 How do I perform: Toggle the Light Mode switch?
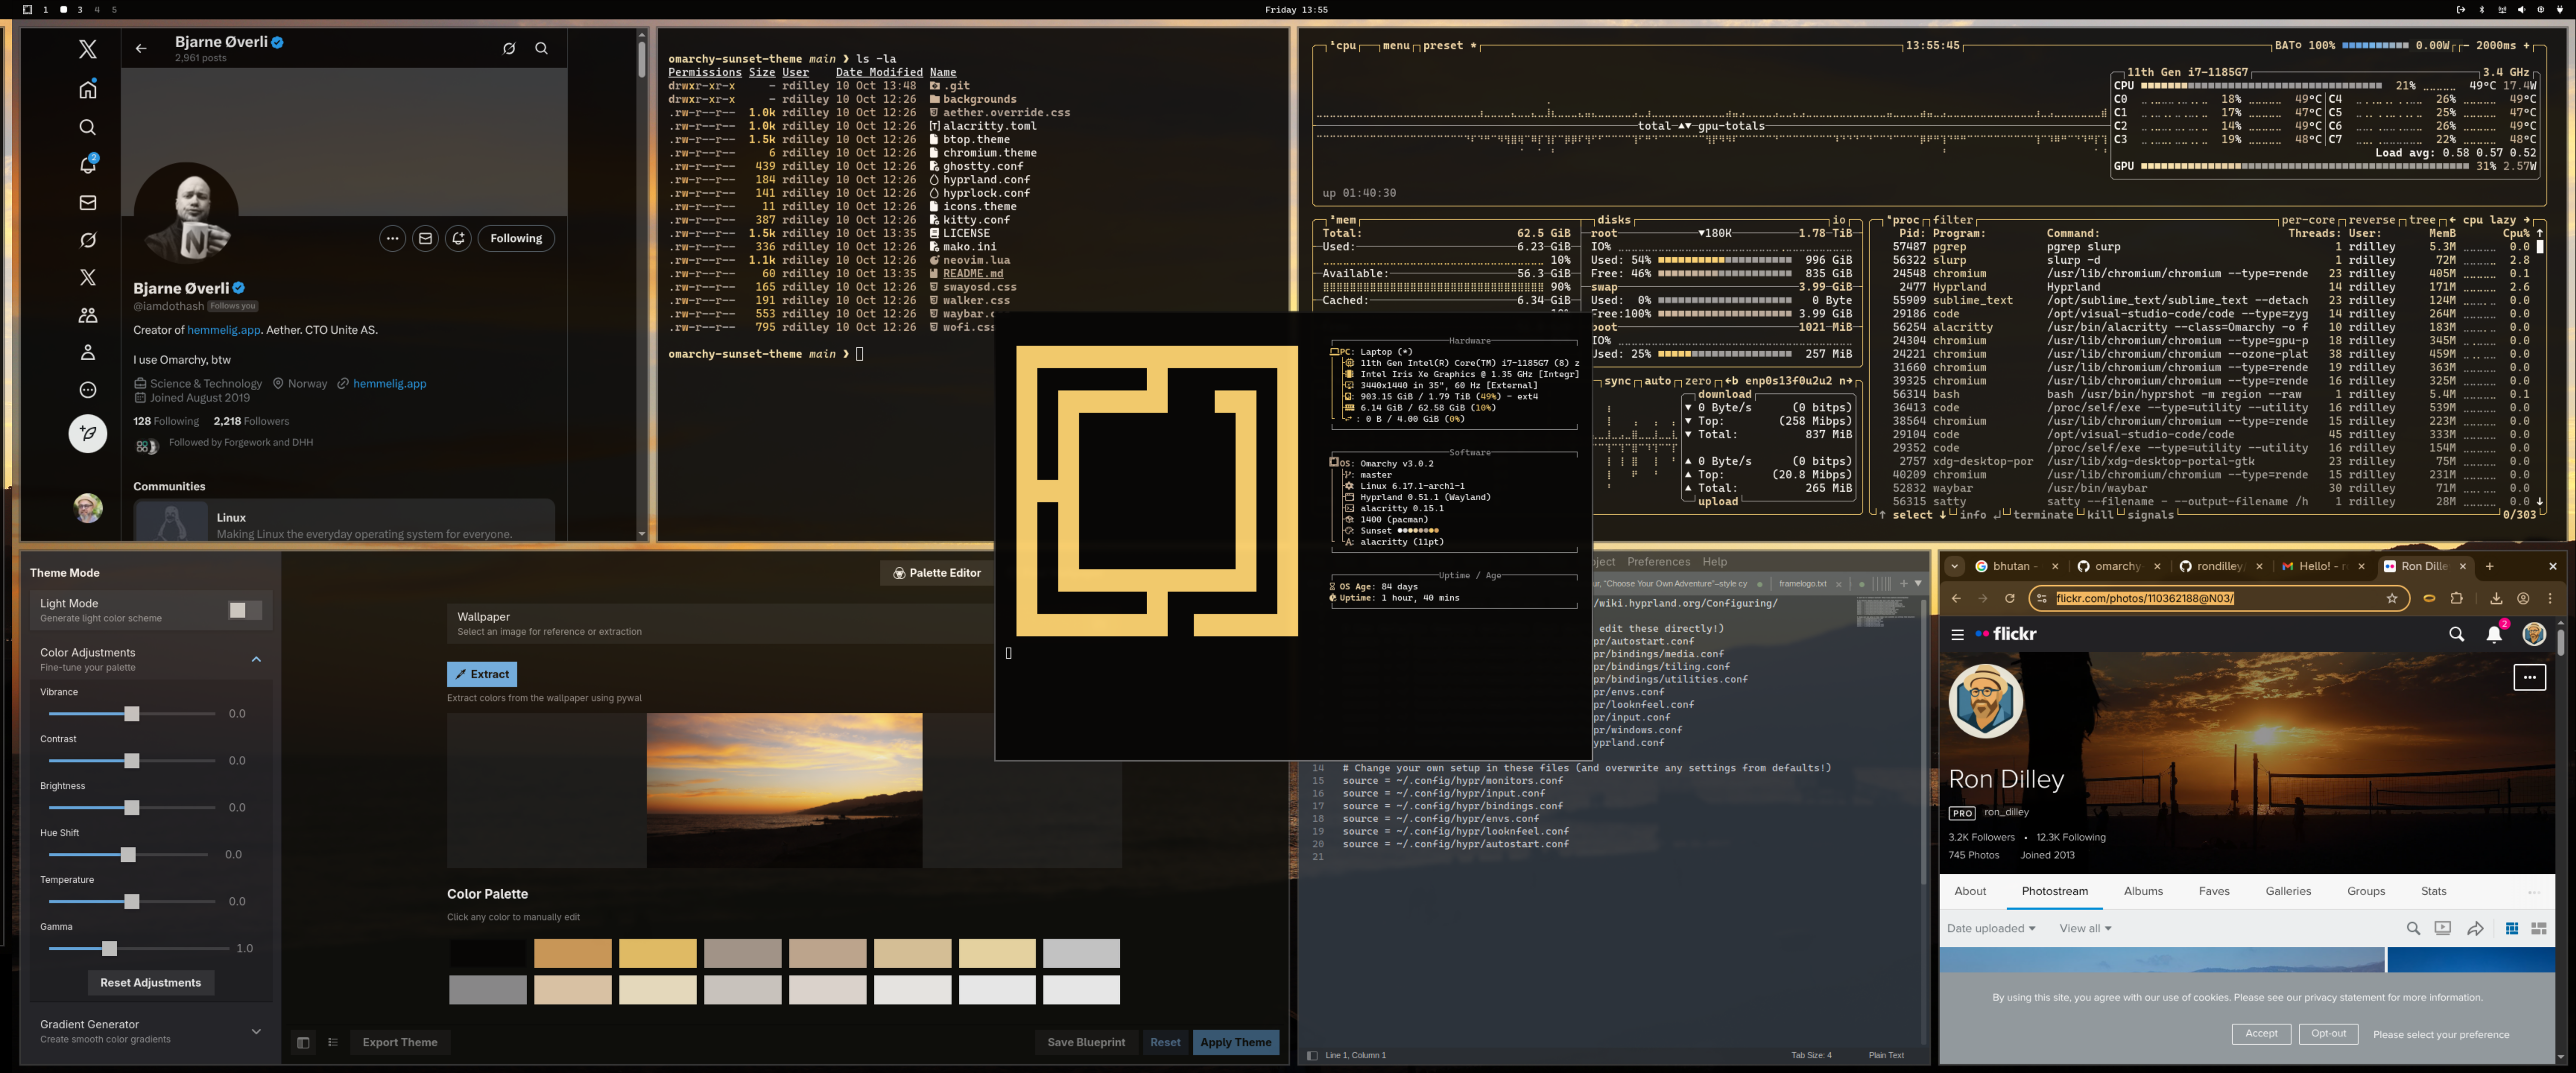(245, 610)
